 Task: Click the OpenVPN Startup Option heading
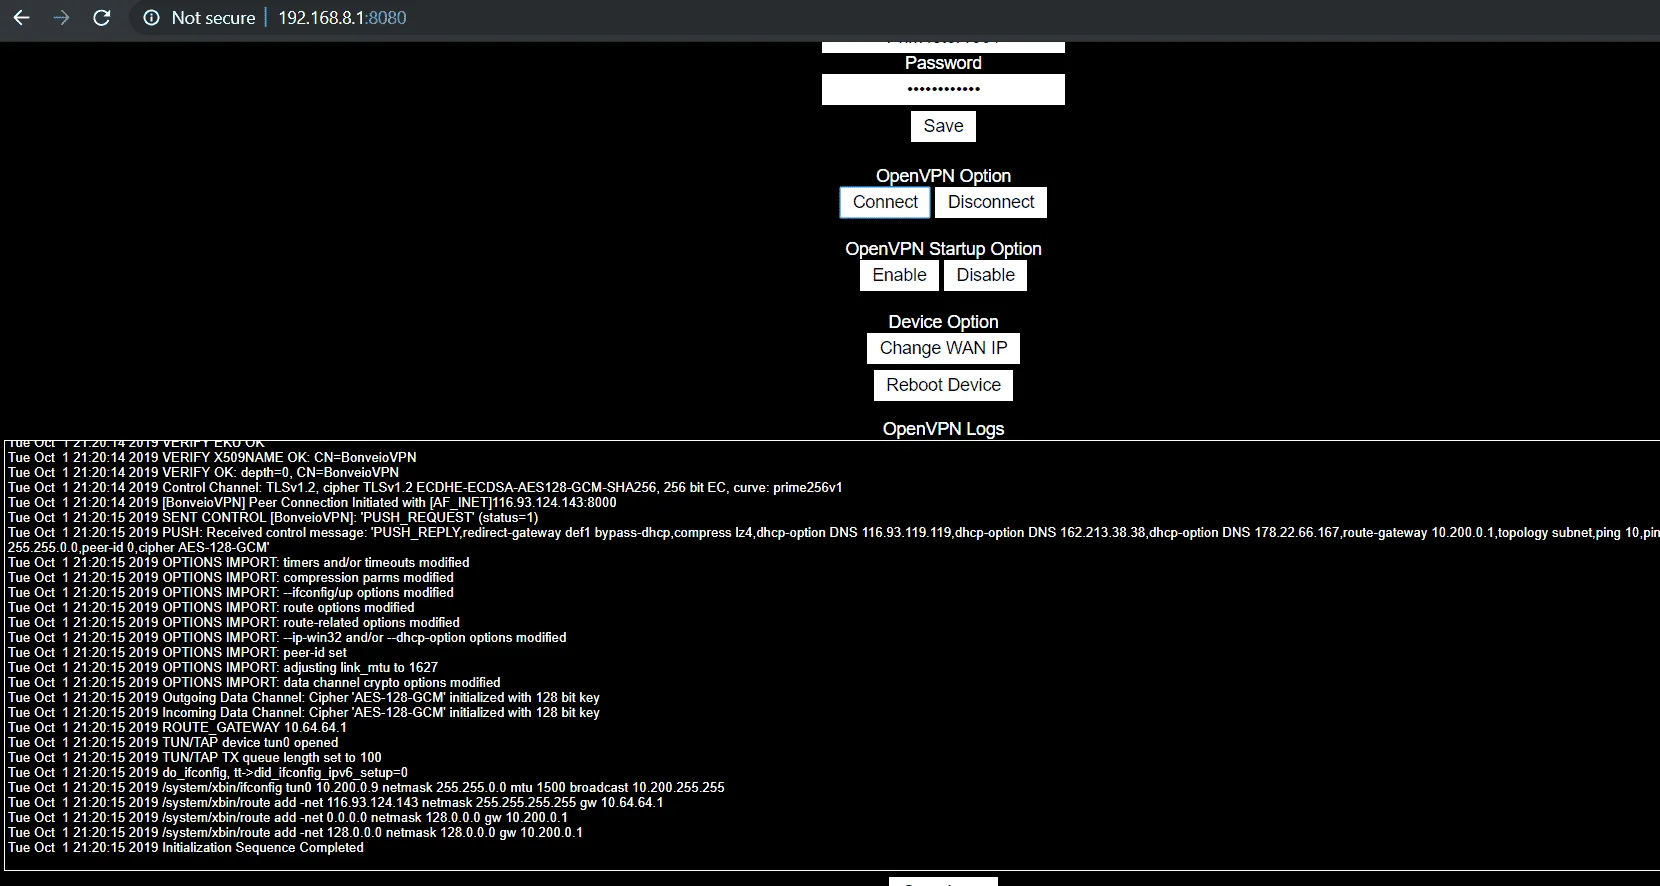pos(943,249)
